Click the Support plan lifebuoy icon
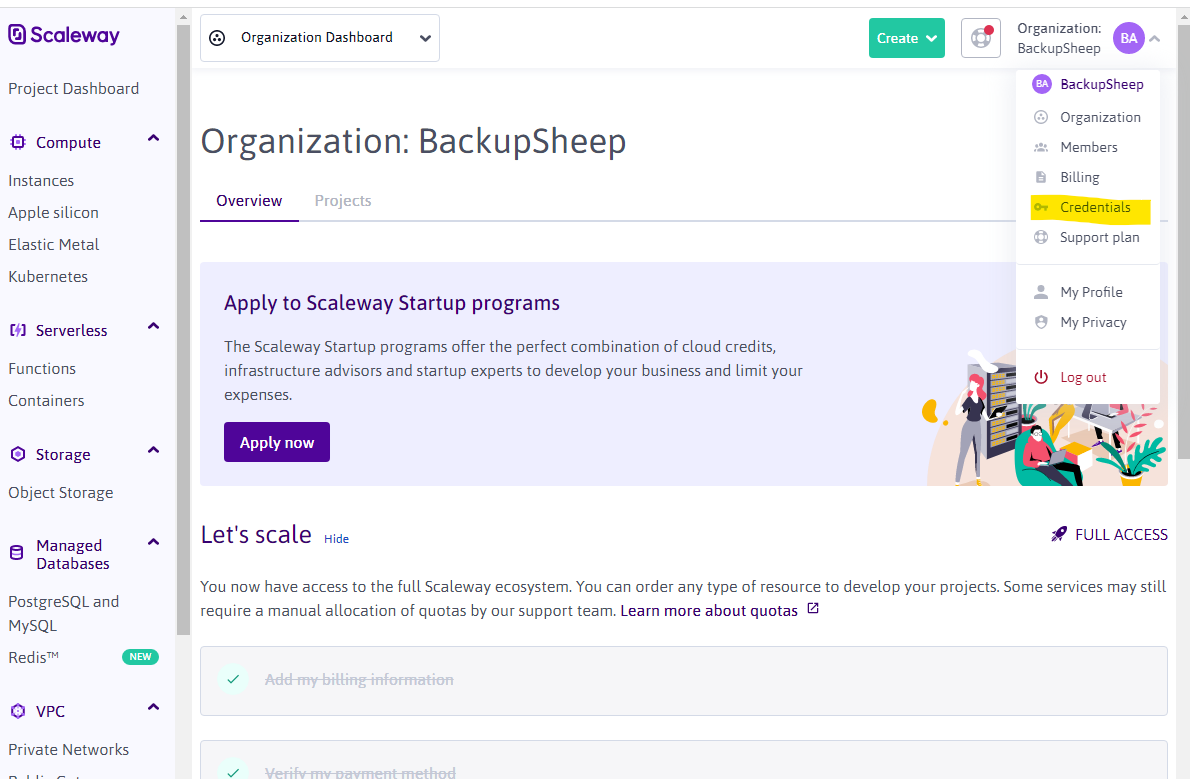The height and width of the screenshot is (779, 1190). (x=1041, y=237)
